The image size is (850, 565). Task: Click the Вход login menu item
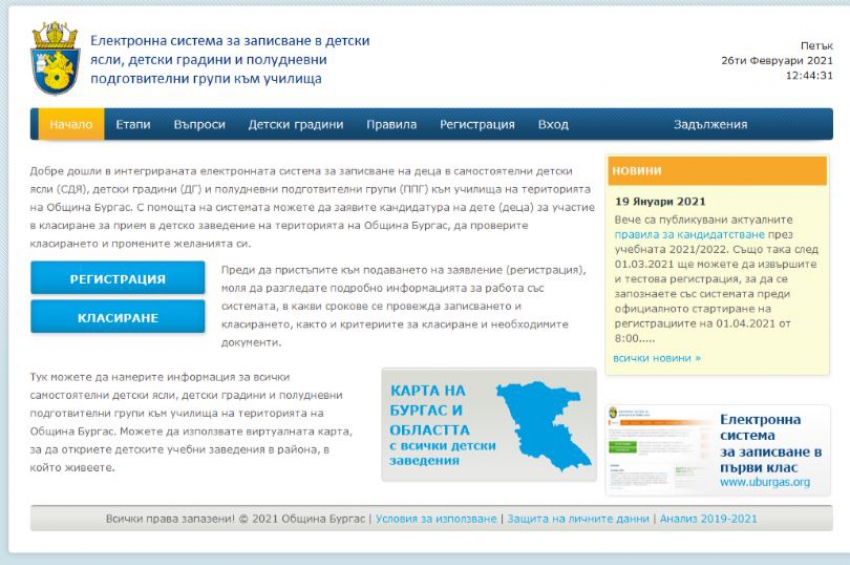pyautogui.click(x=553, y=125)
